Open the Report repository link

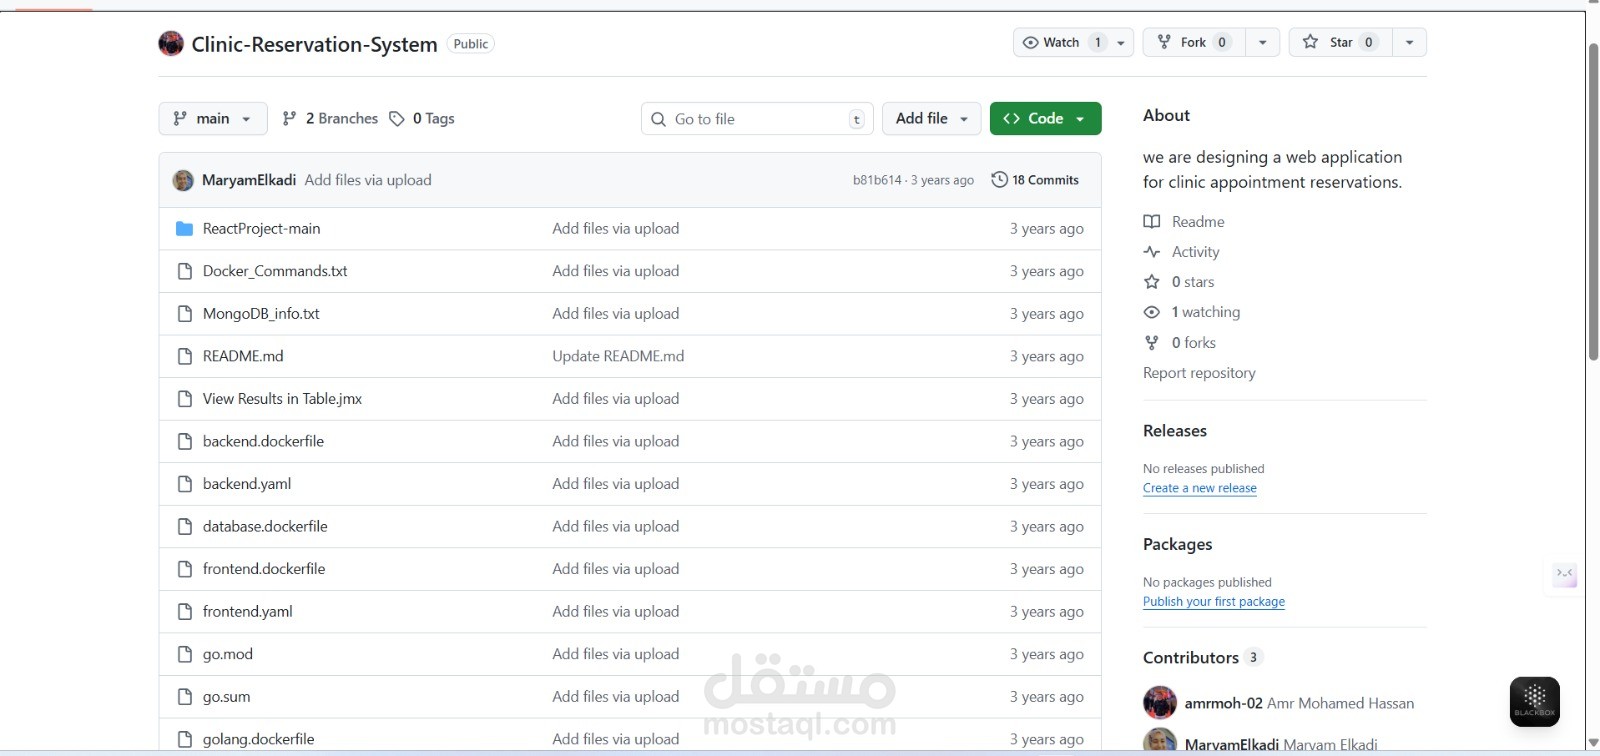click(1199, 372)
